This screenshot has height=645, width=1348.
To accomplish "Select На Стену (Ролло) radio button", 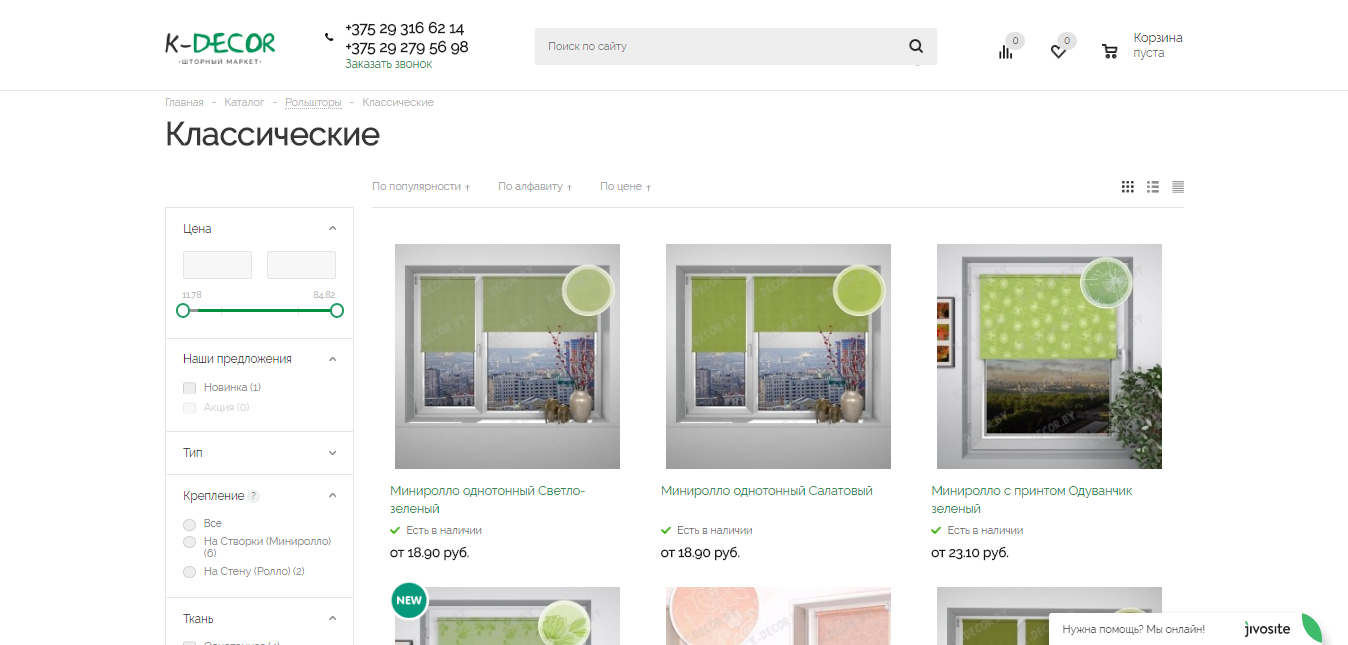I will pyautogui.click(x=190, y=572).
